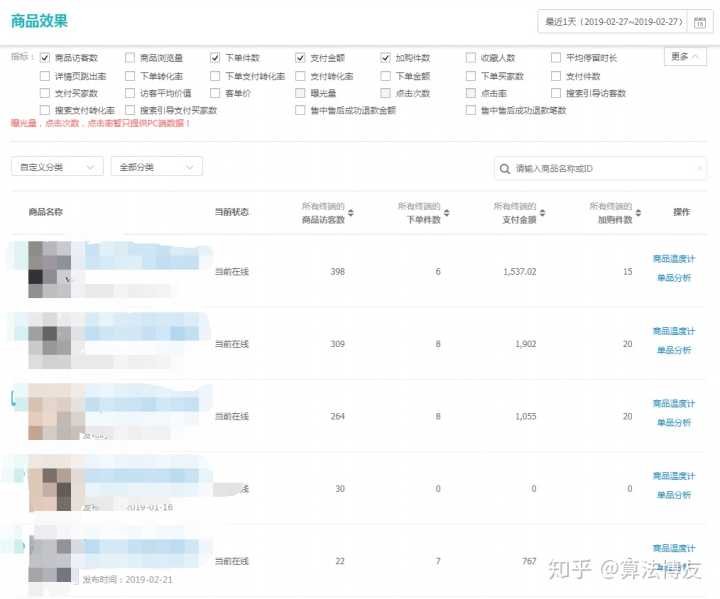Screen dimensions: 720x599
Task: Select the payment amount 1,055 cell
Action: click(525, 416)
